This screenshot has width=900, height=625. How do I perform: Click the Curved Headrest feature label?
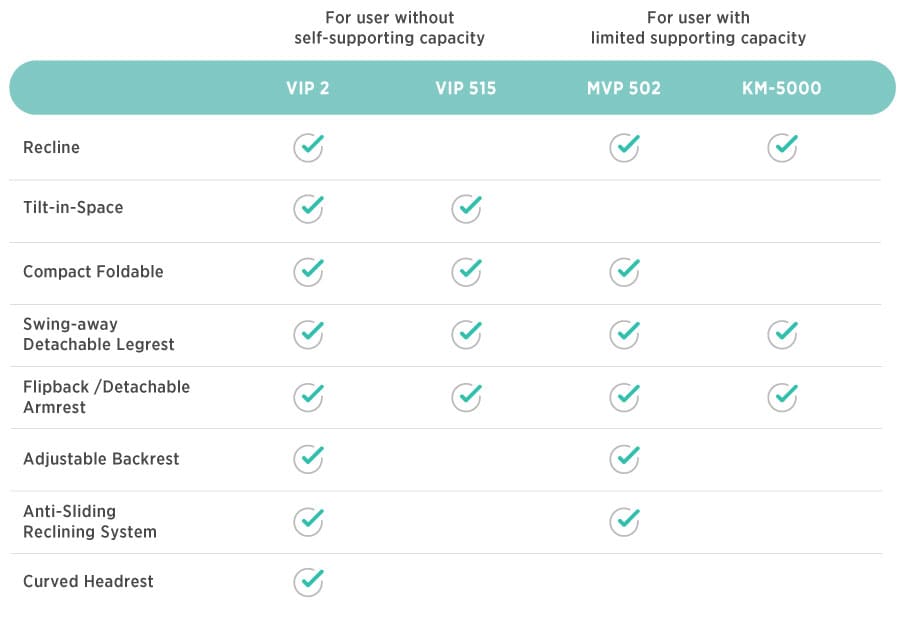tap(88, 581)
